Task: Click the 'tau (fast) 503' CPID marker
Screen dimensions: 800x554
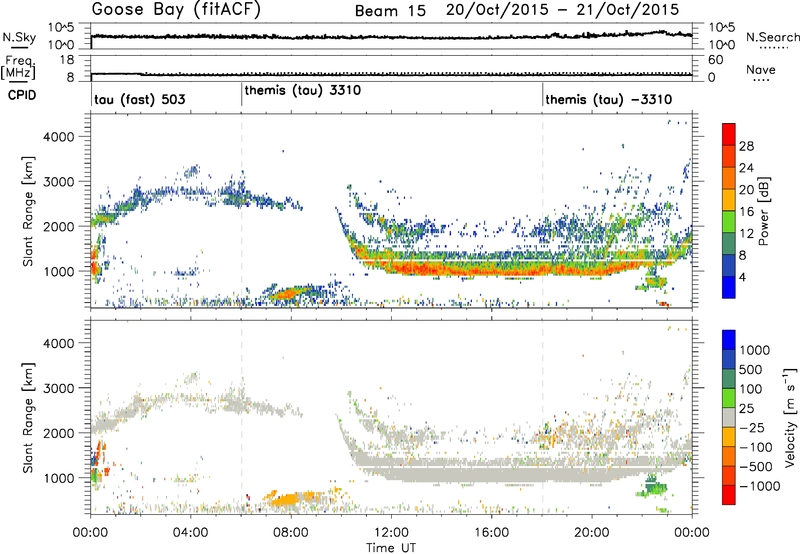Action: 139,99
